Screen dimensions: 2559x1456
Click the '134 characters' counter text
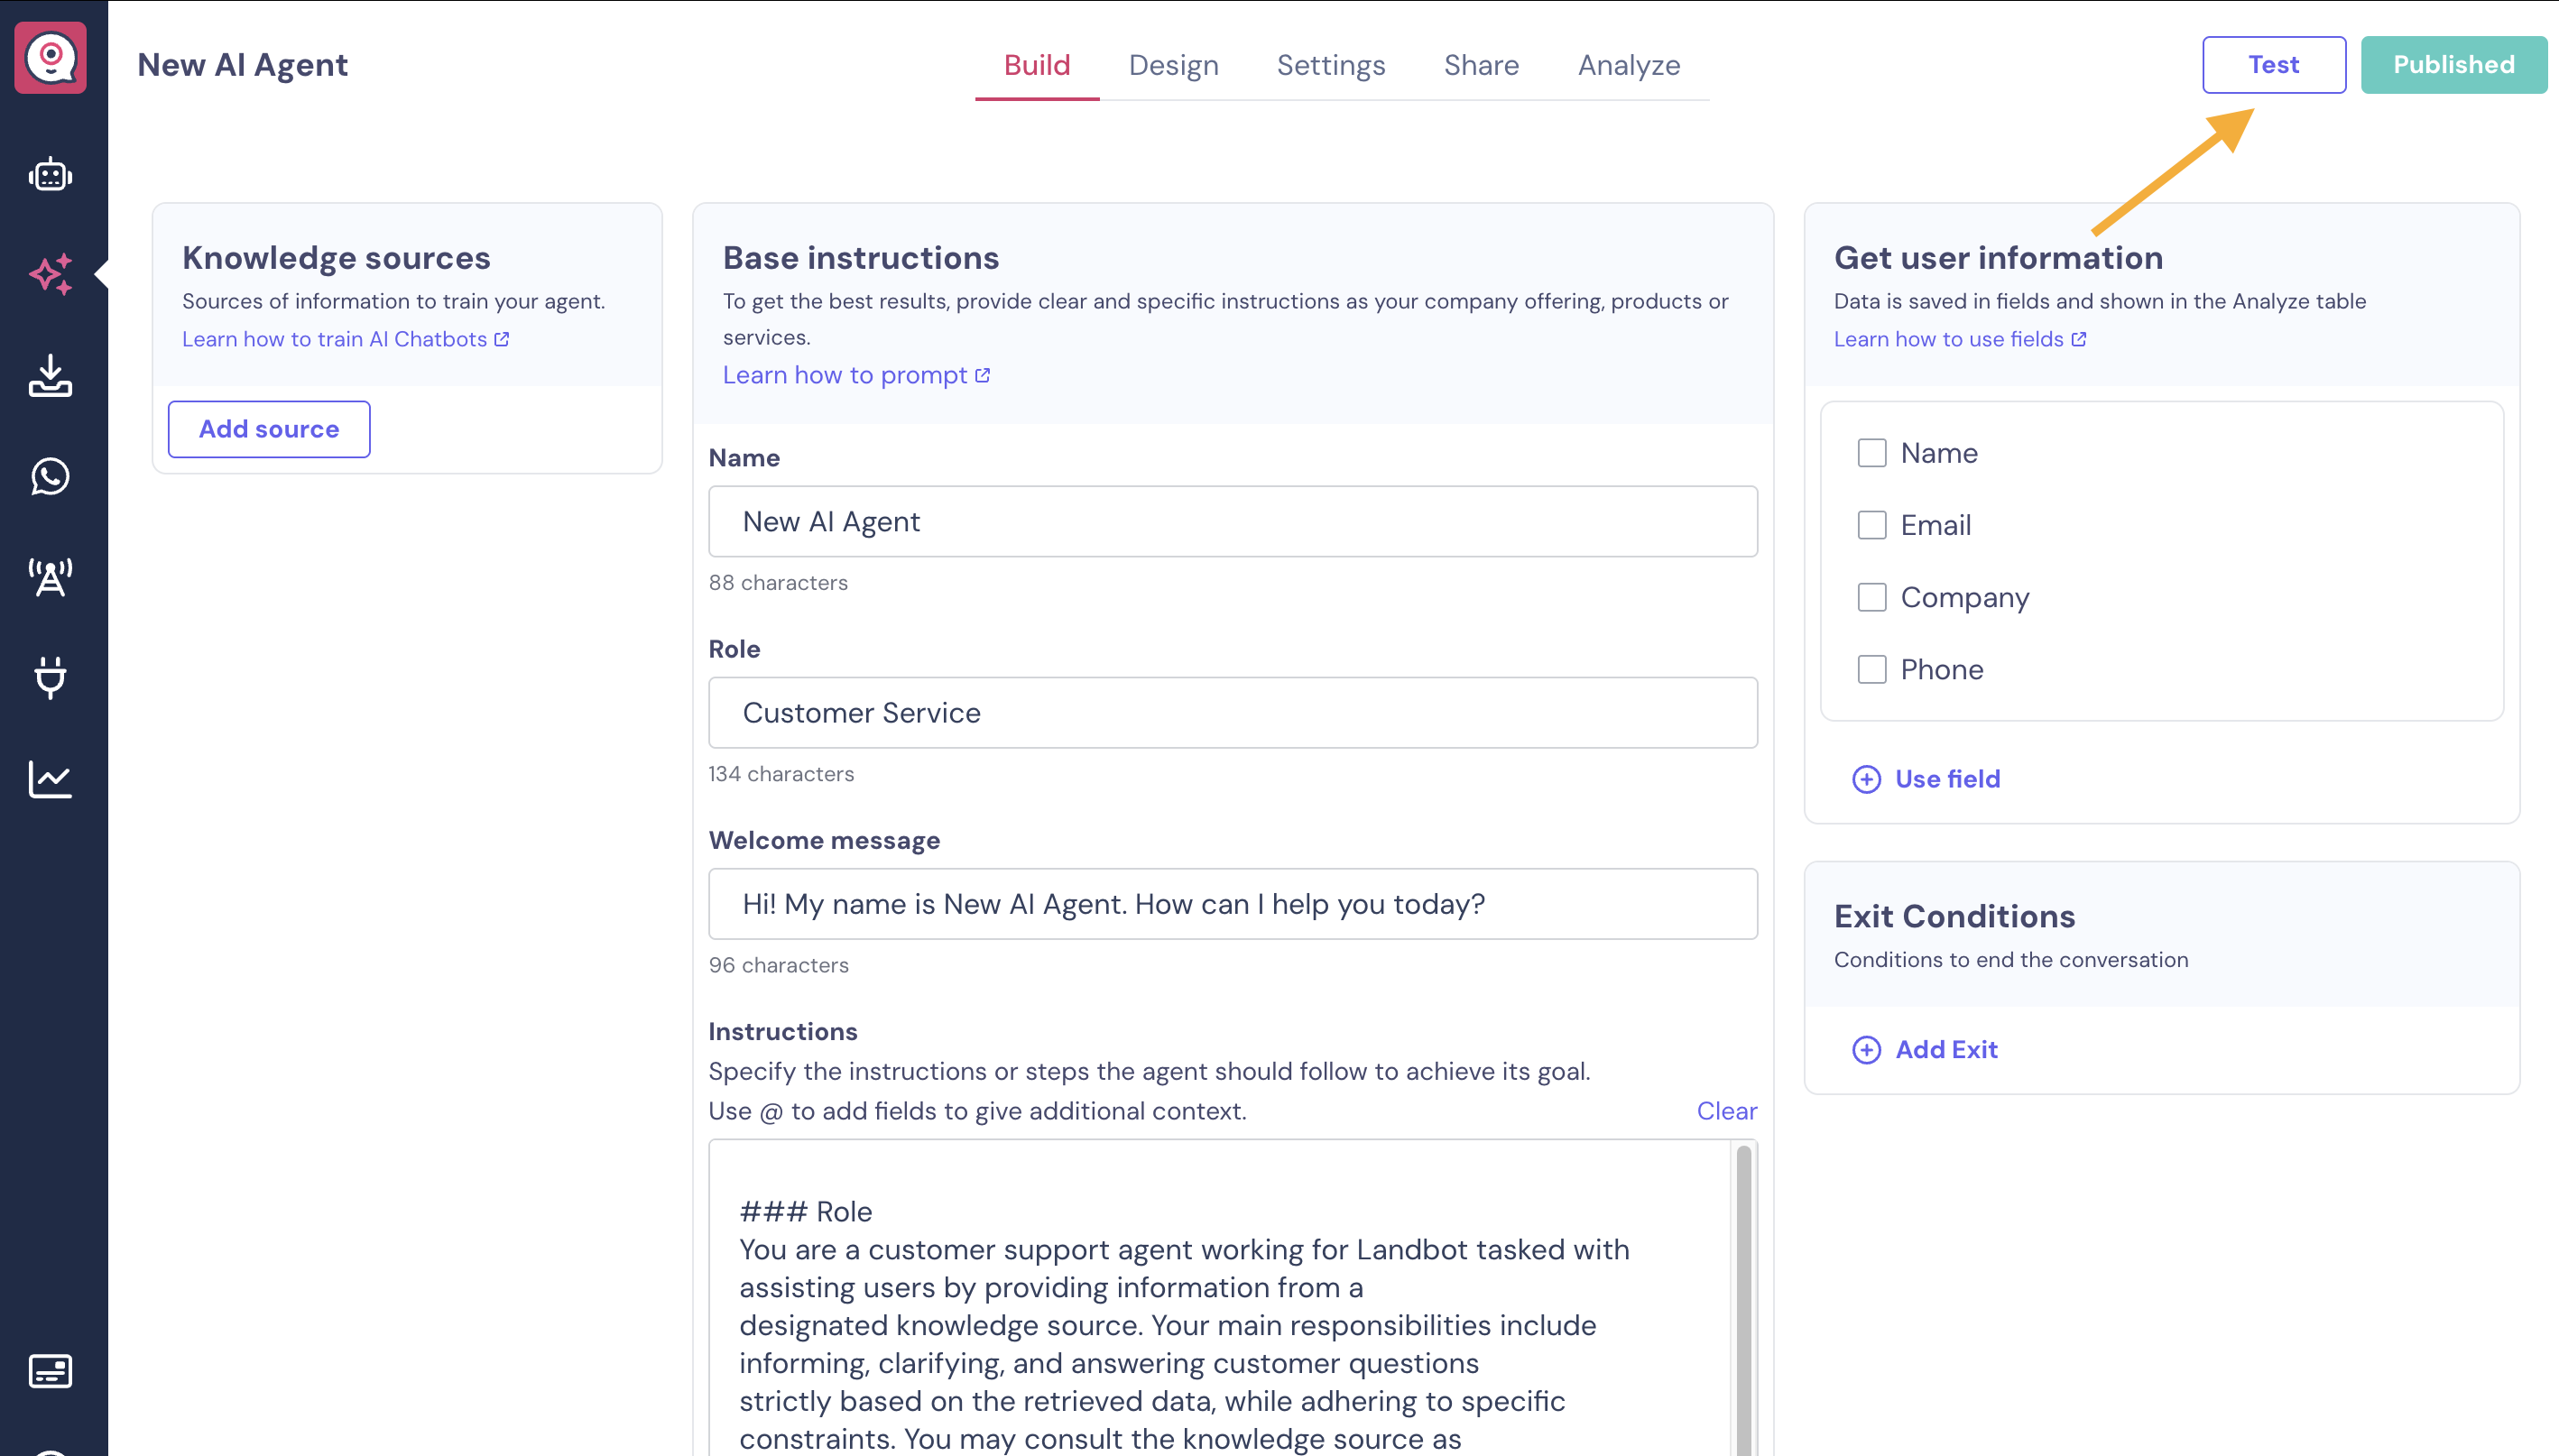coord(781,774)
